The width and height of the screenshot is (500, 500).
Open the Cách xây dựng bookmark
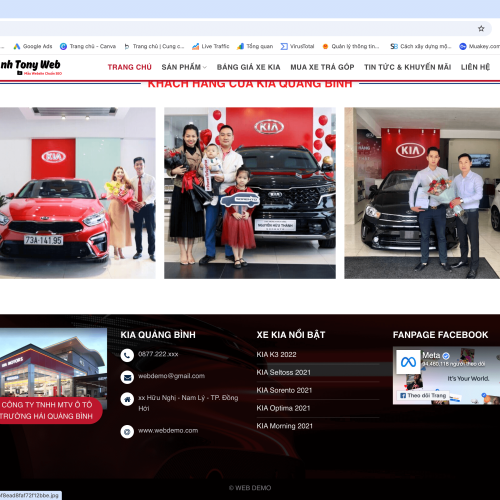coord(421,46)
